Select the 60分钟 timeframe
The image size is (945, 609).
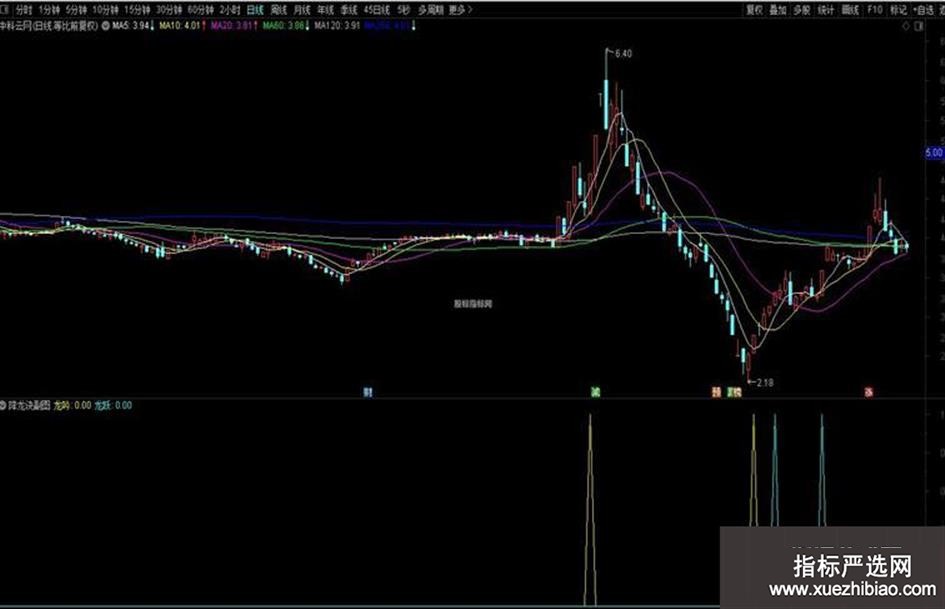coord(201,10)
